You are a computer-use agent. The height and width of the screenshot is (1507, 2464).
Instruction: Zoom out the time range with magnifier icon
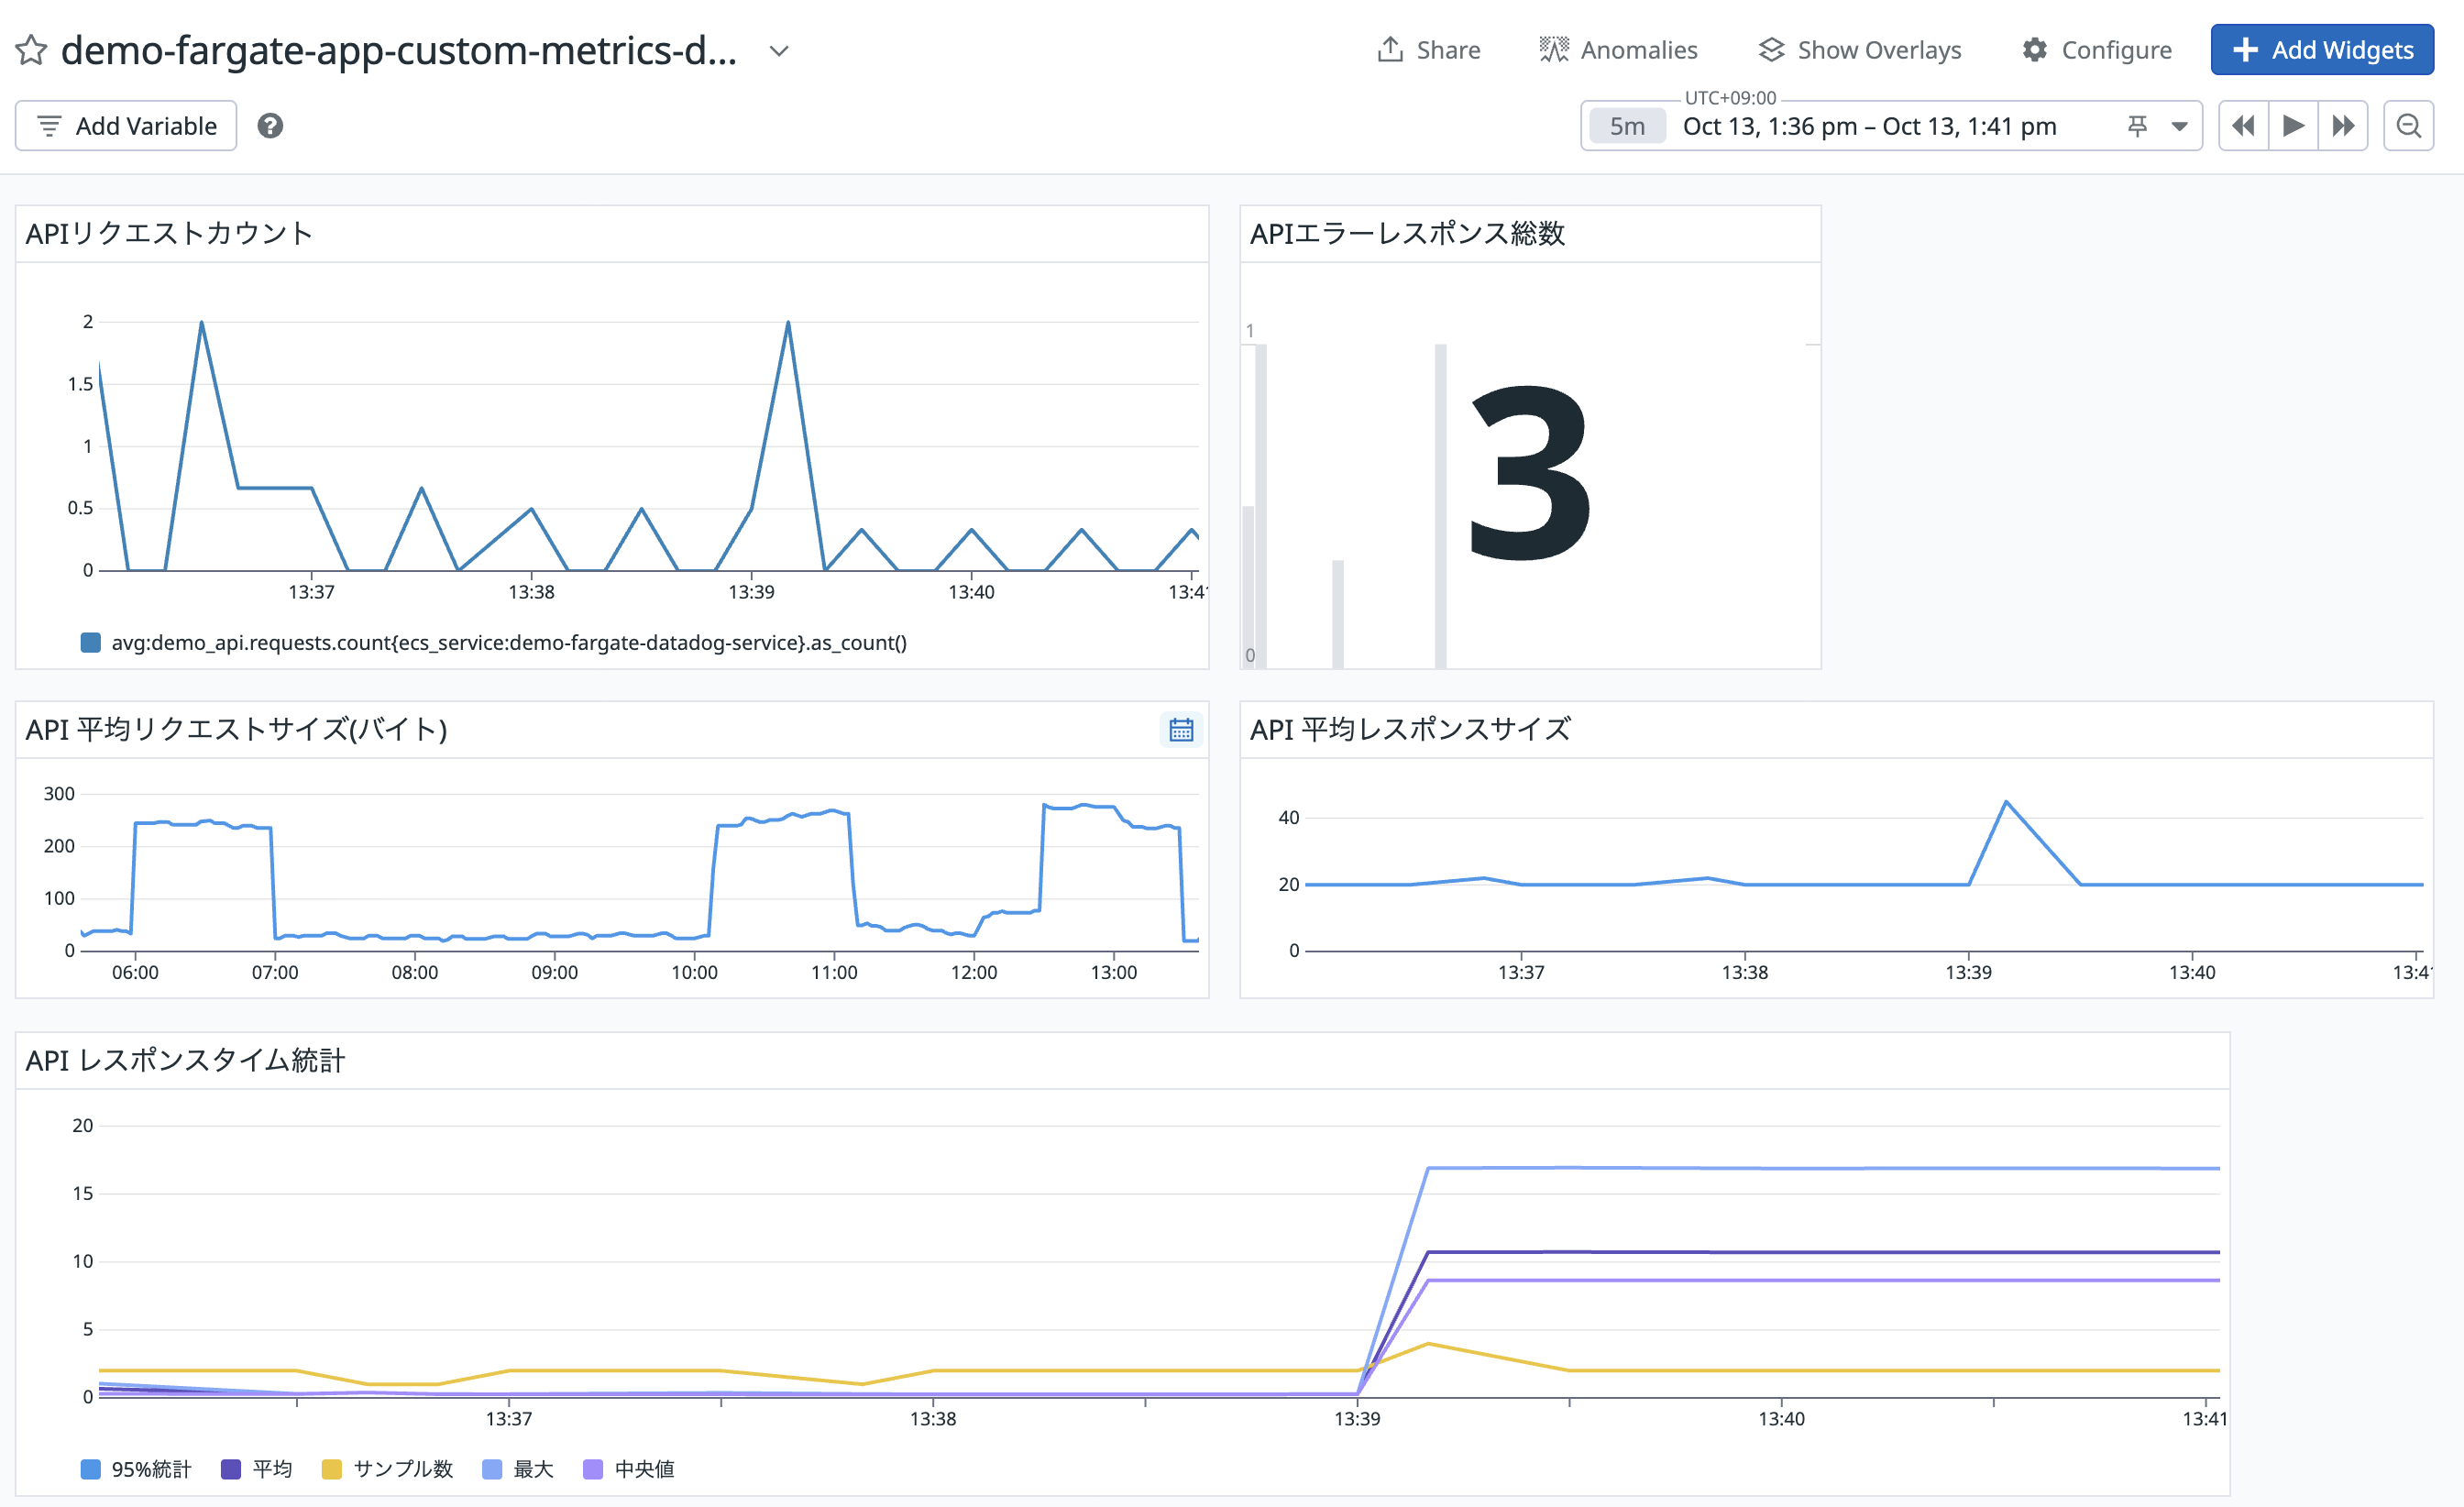point(2408,126)
